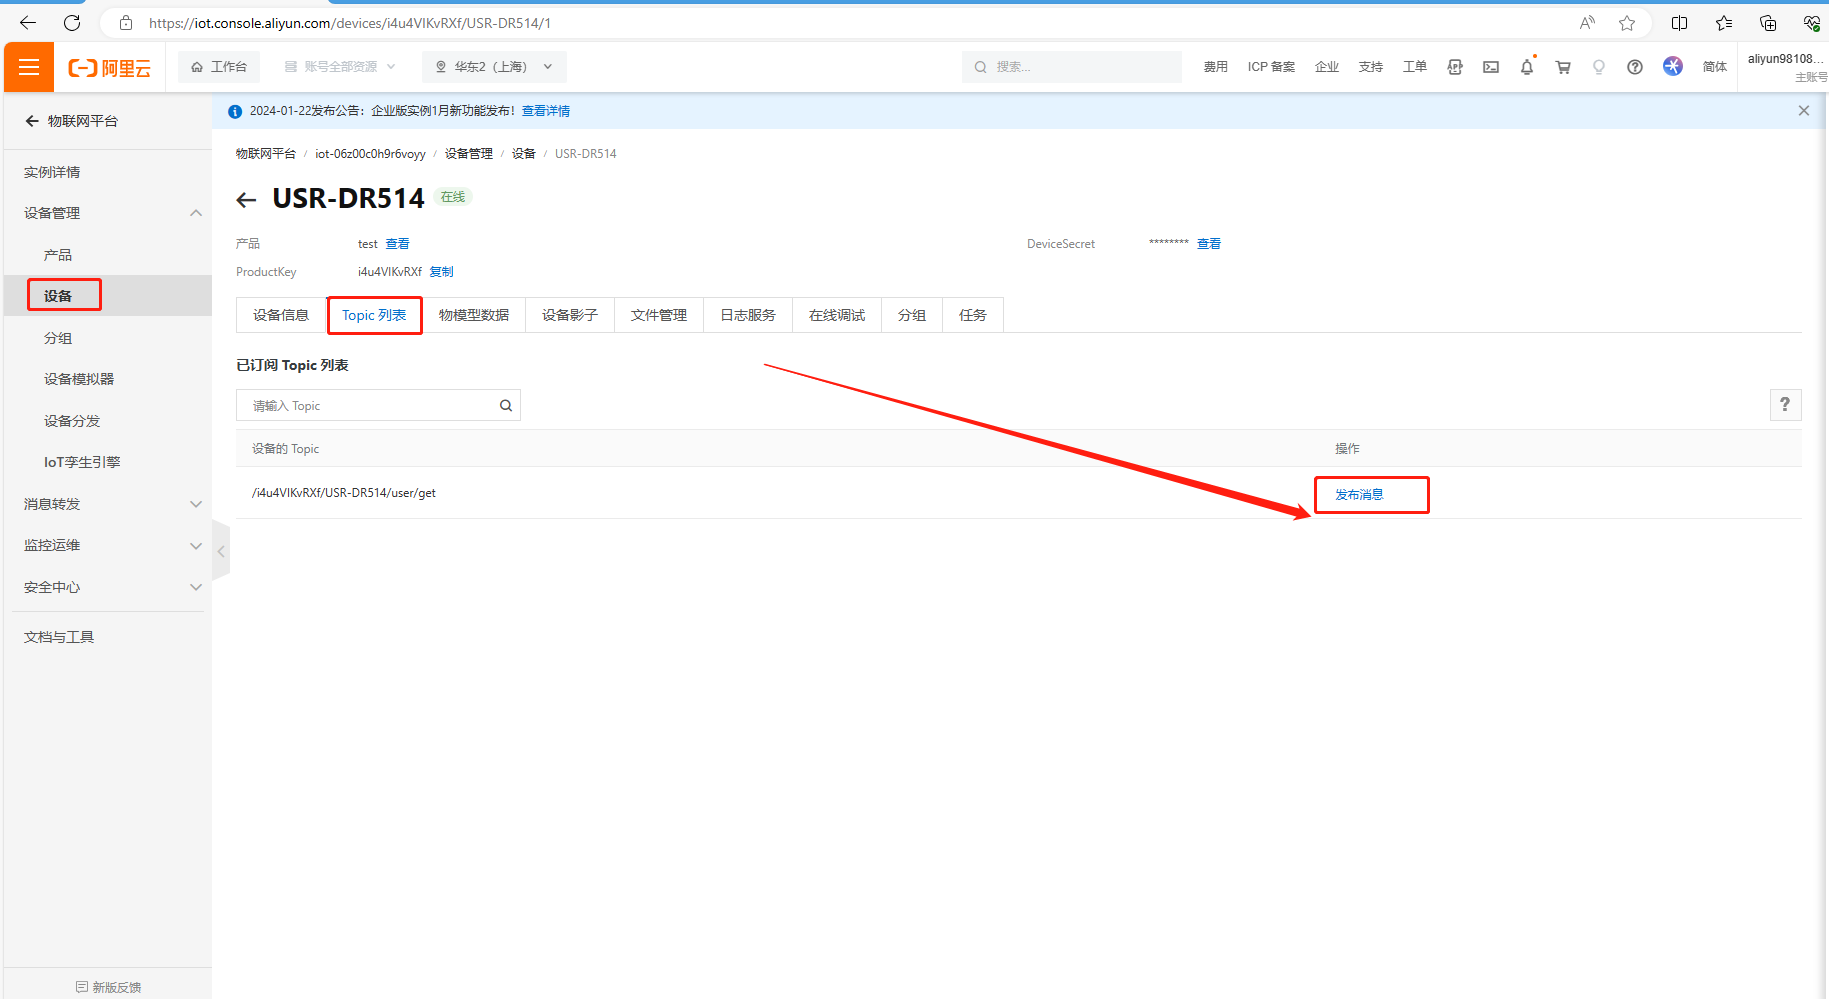Screen dimensions: 1829x999
Task: Open the shopping cart icon
Action: [x=1562, y=67]
